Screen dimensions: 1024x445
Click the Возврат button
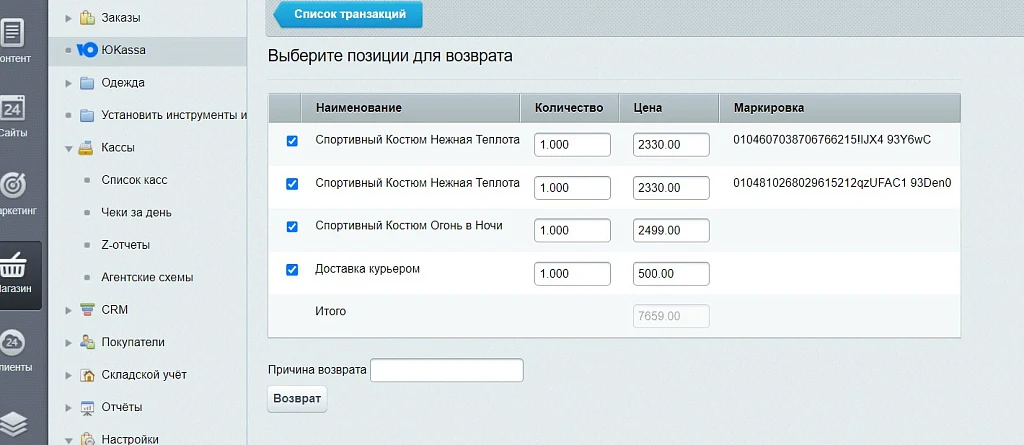tap(297, 399)
